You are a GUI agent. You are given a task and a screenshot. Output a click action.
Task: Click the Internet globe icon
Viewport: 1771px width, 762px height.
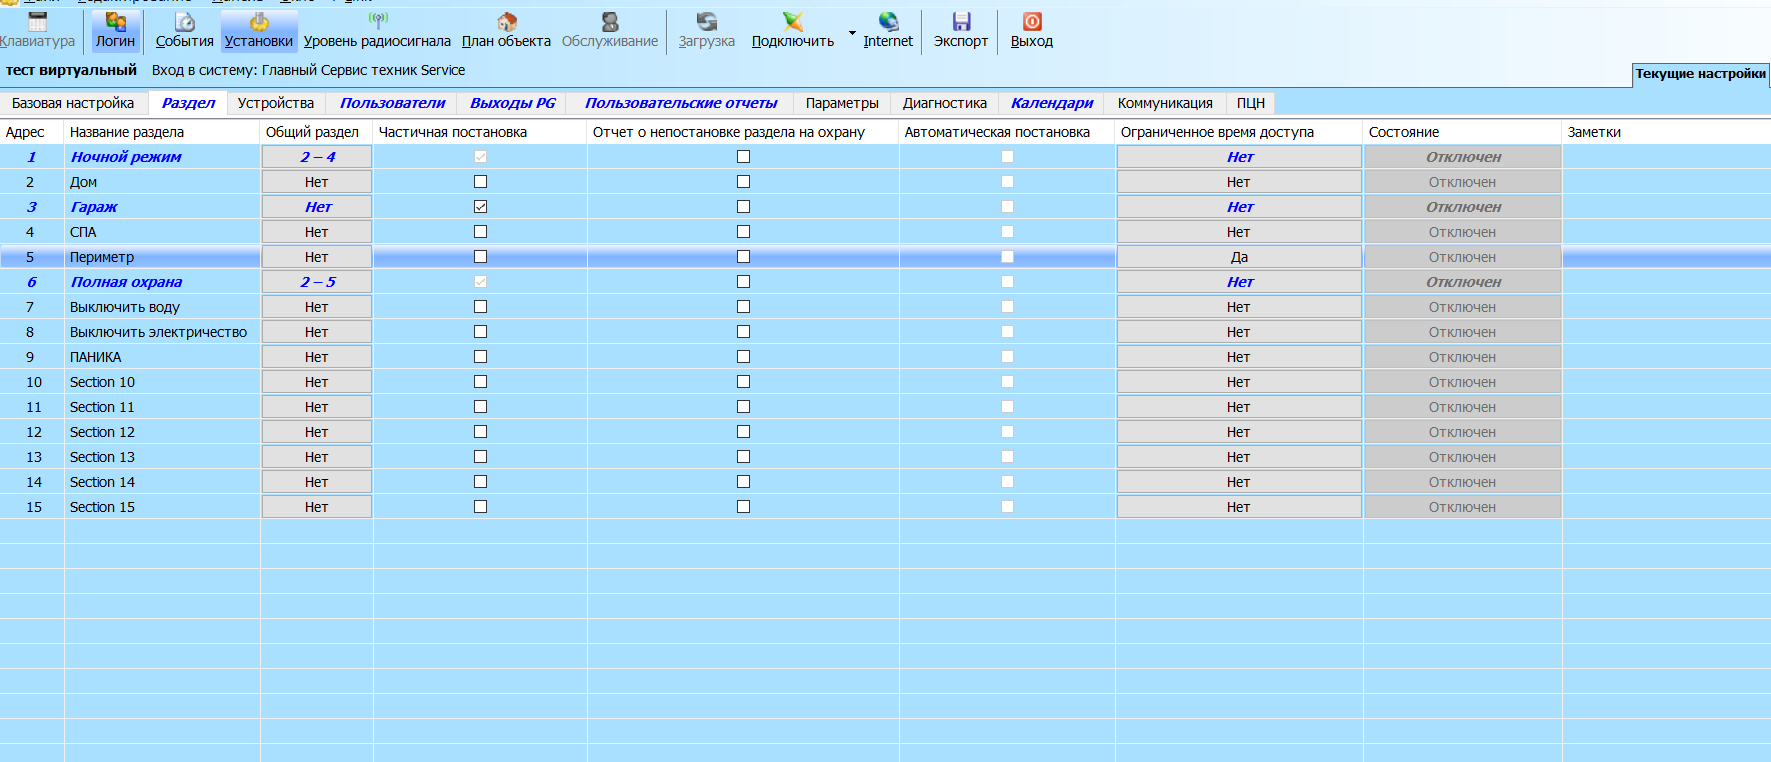tap(888, 22)
